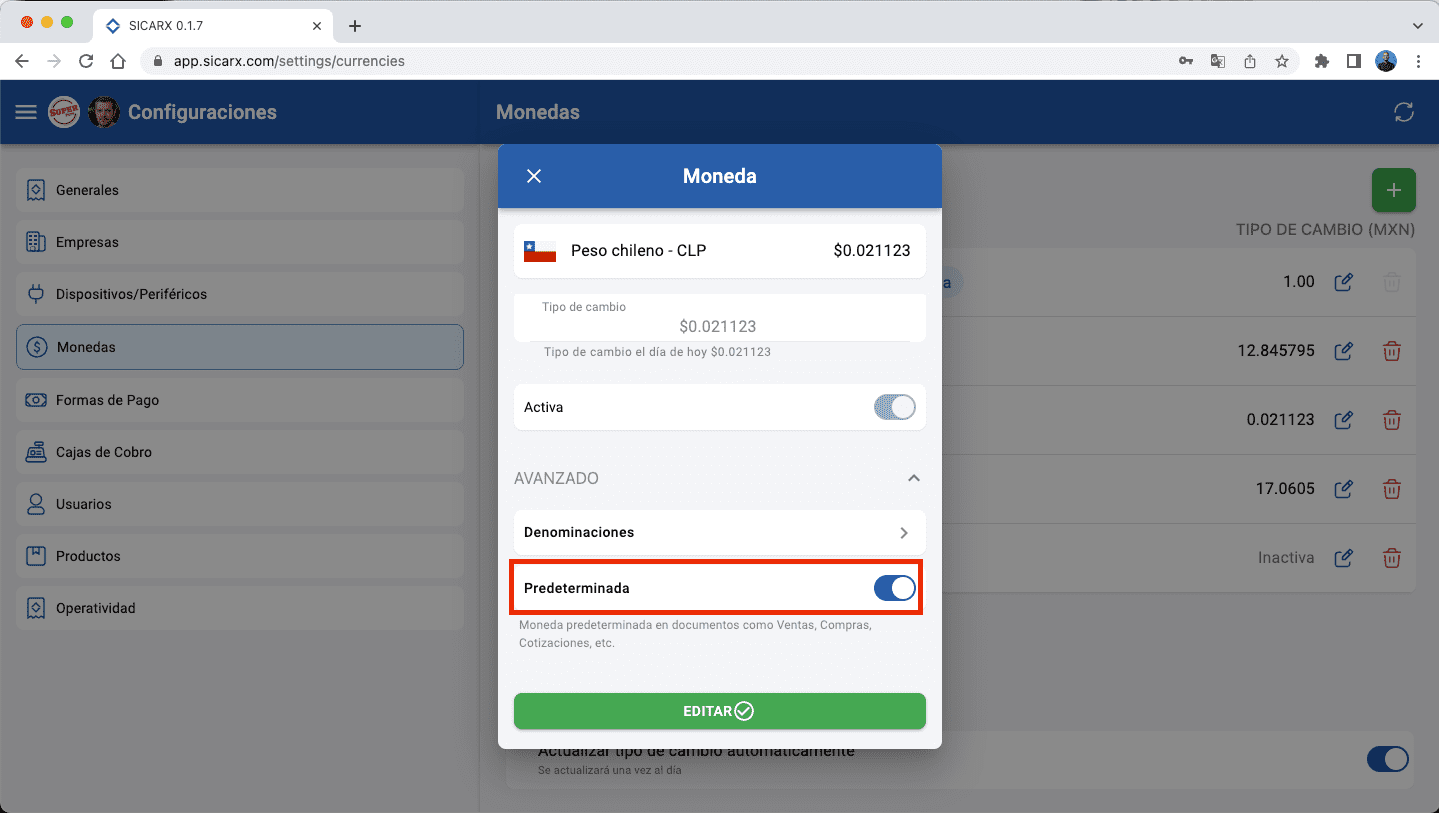Collapse the AVANZADO section
This screenshot has height=813, width=1439.
click(x=913, y=478)
